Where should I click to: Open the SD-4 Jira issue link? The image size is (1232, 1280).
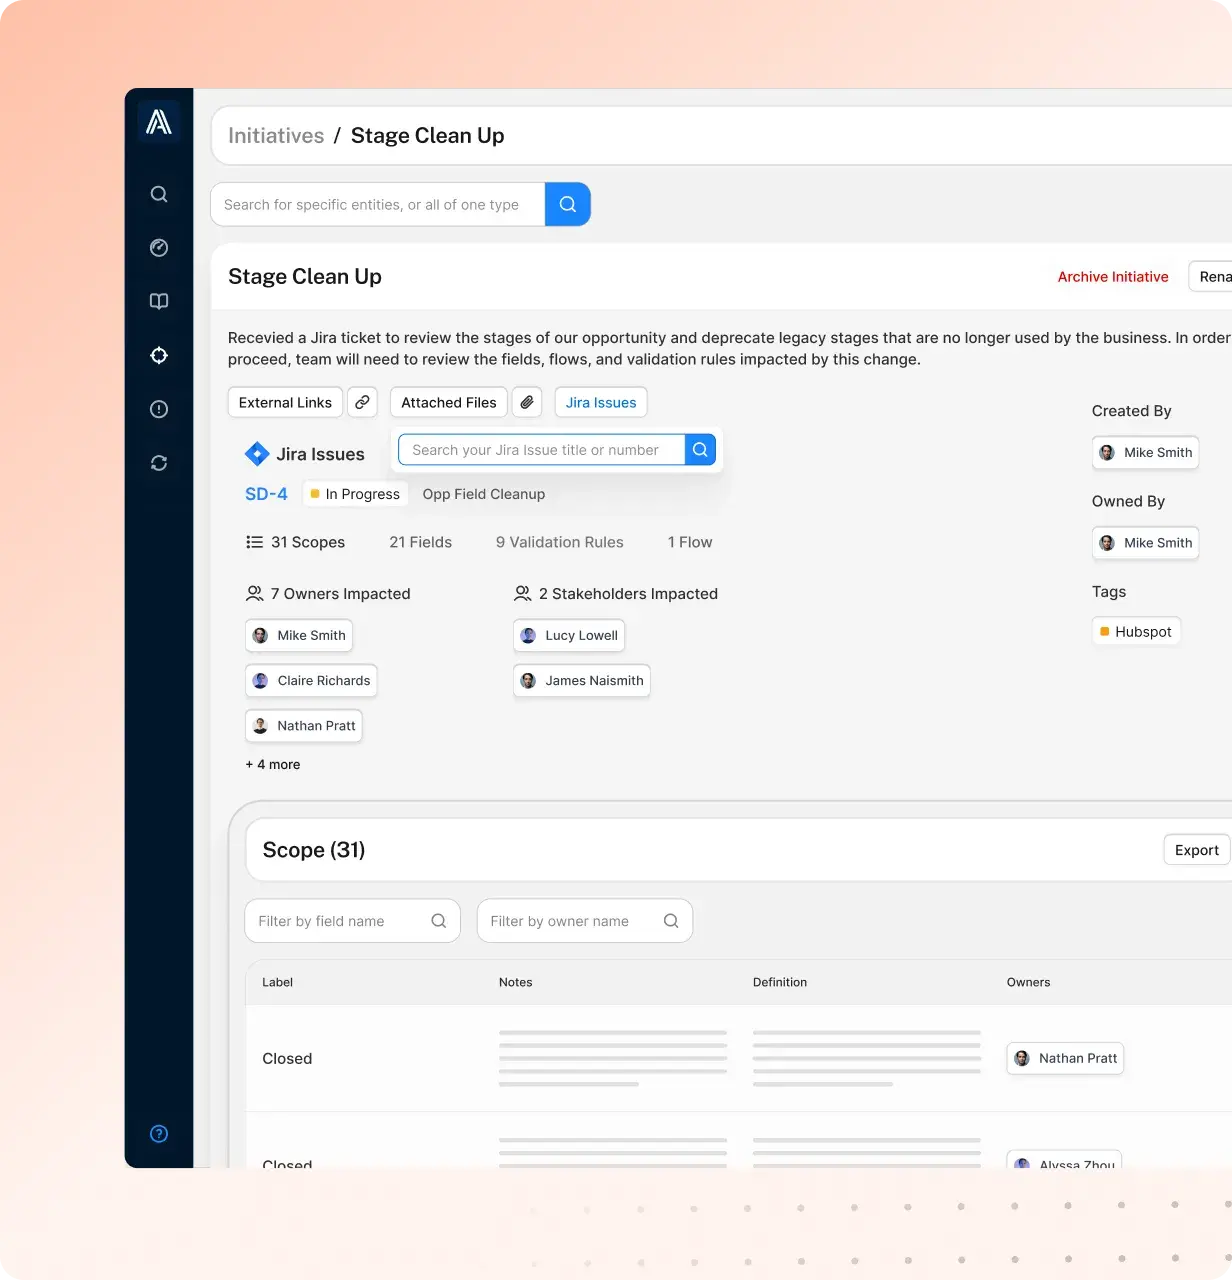pos(266,494)
